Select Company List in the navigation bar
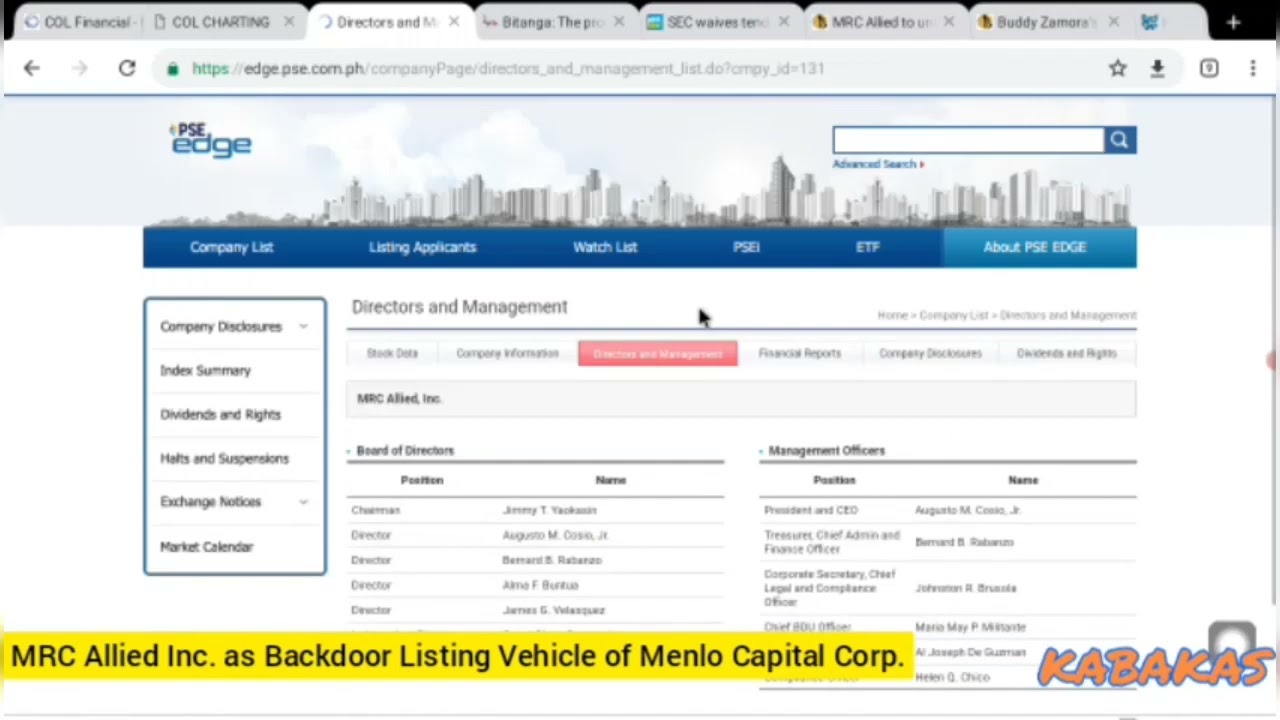This screenshot has height=720, width=1280. pyautogui.click(x=231, y=247)
